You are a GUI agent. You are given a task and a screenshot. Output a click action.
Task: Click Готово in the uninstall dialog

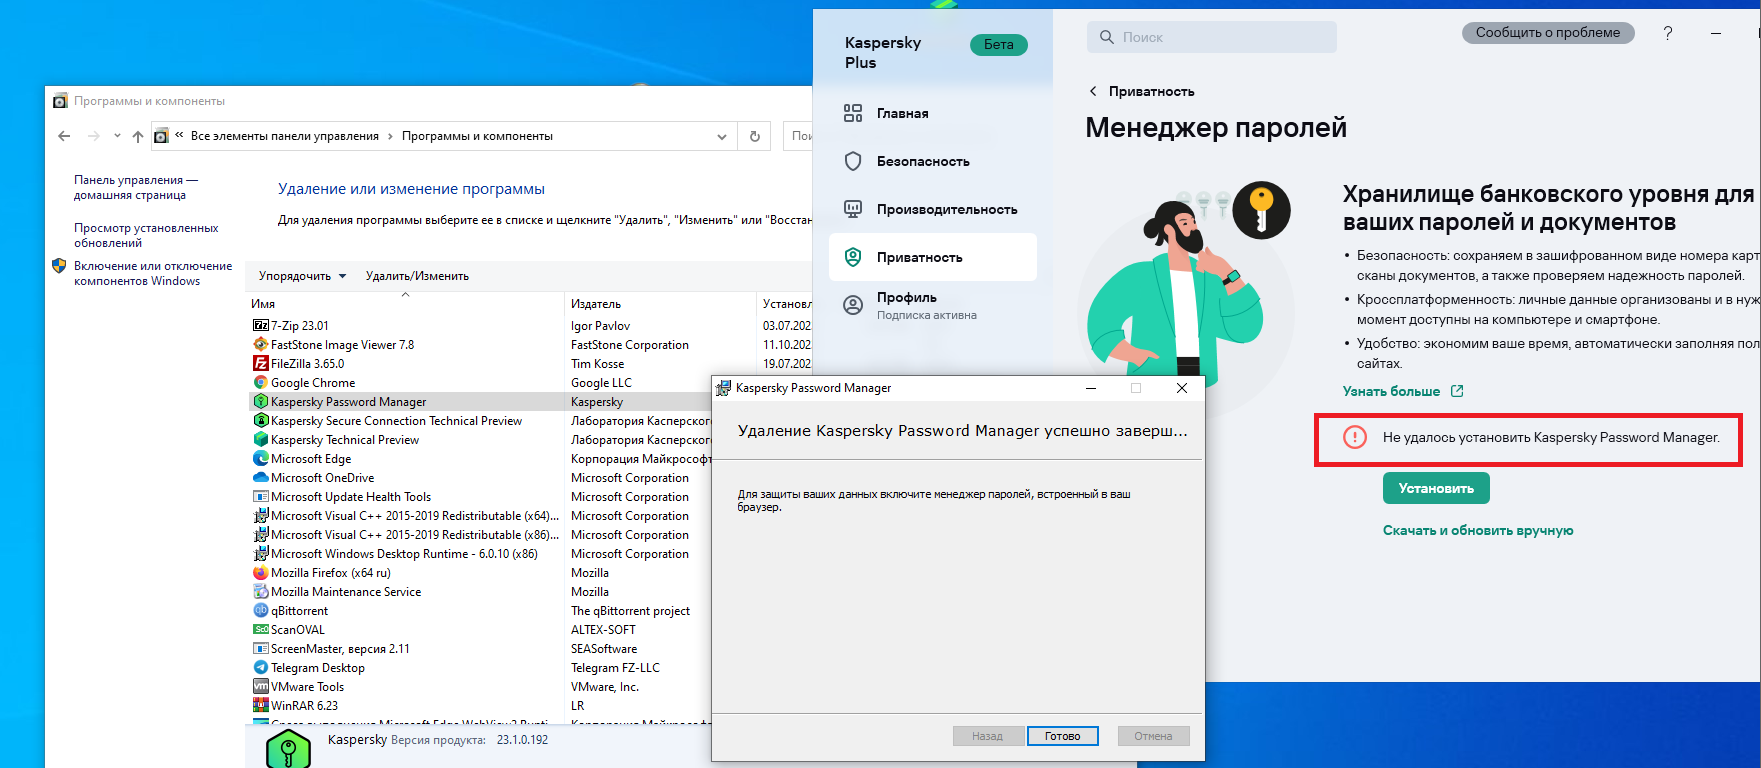point(1062,736)
